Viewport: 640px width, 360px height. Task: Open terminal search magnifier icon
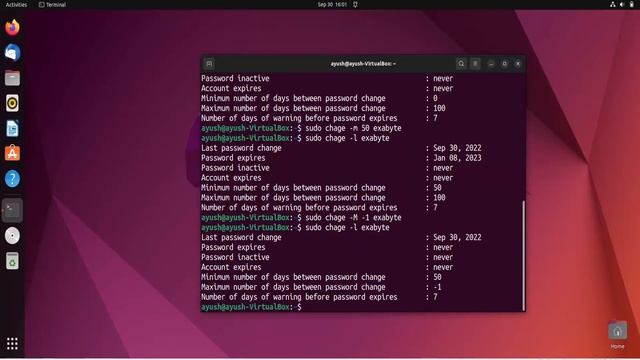461,64
